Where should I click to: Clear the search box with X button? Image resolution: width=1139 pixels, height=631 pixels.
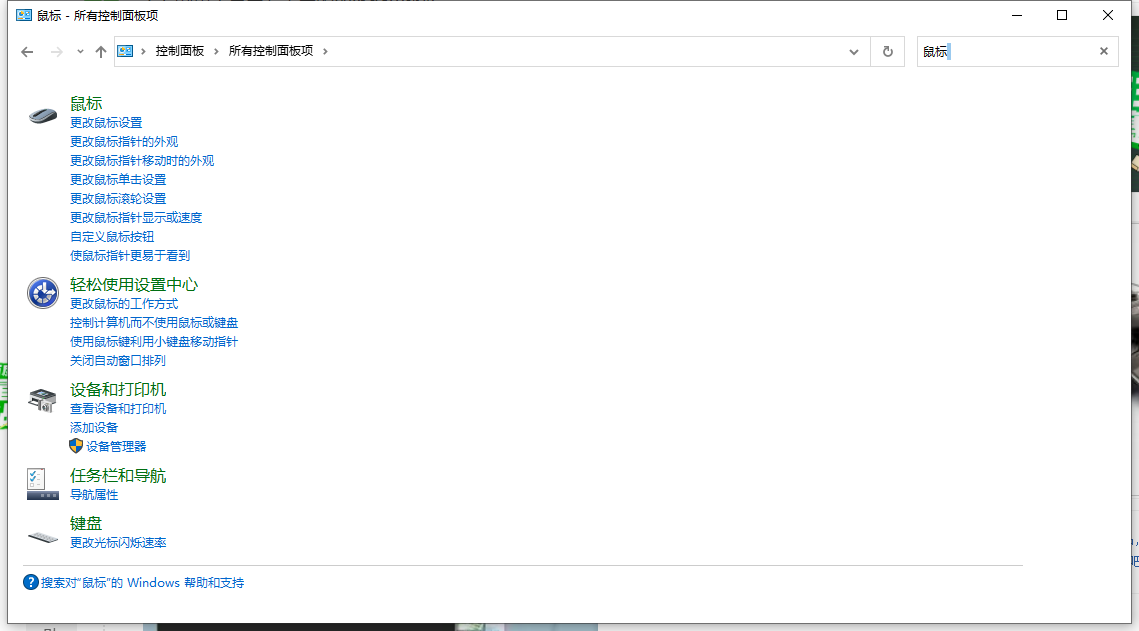[1104, 51]
